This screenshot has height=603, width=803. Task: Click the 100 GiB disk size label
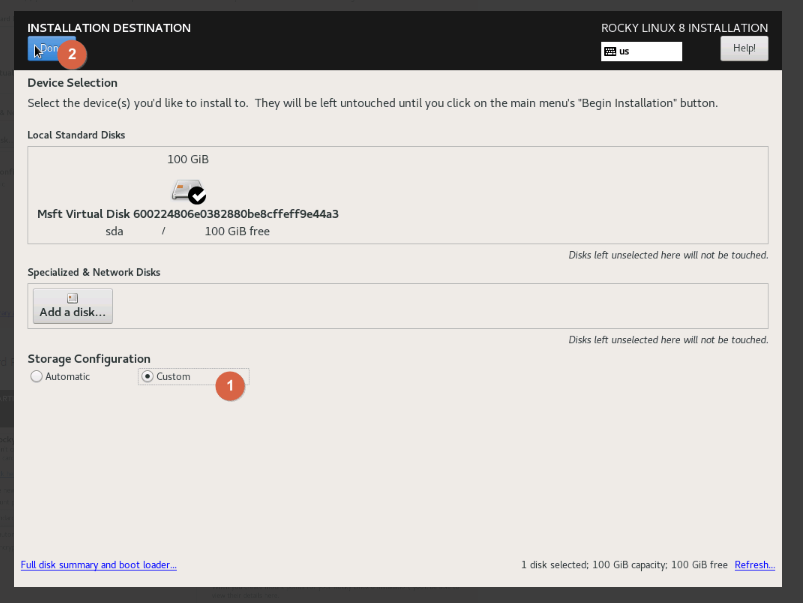(x=188, y=159)
